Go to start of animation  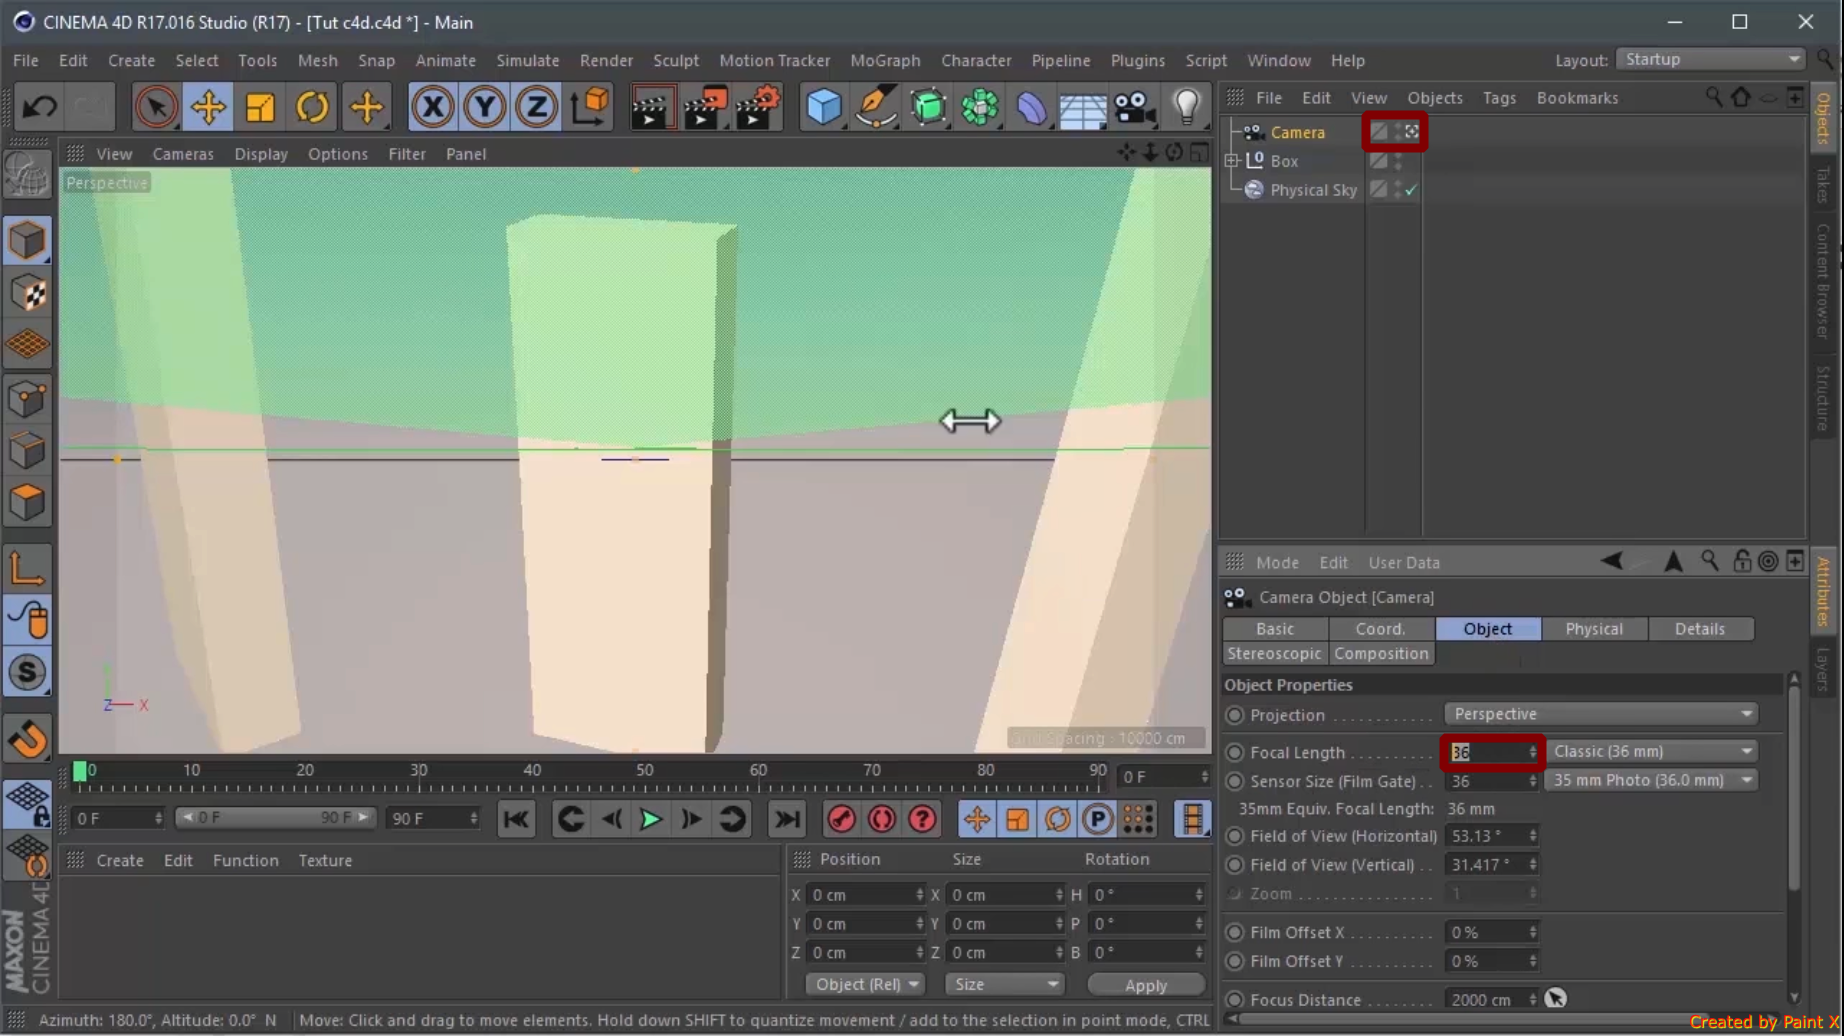coord(516,819)
